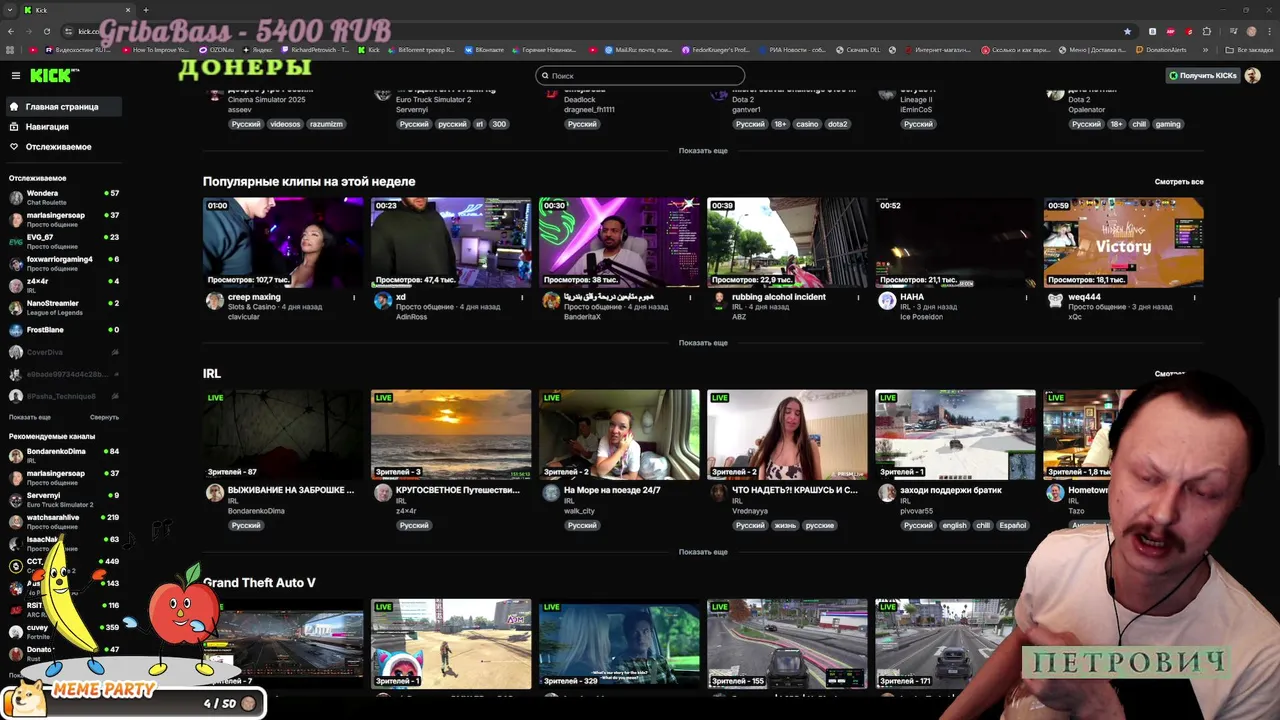
Task: Click the Навигация browse icon
Action: 14,126
